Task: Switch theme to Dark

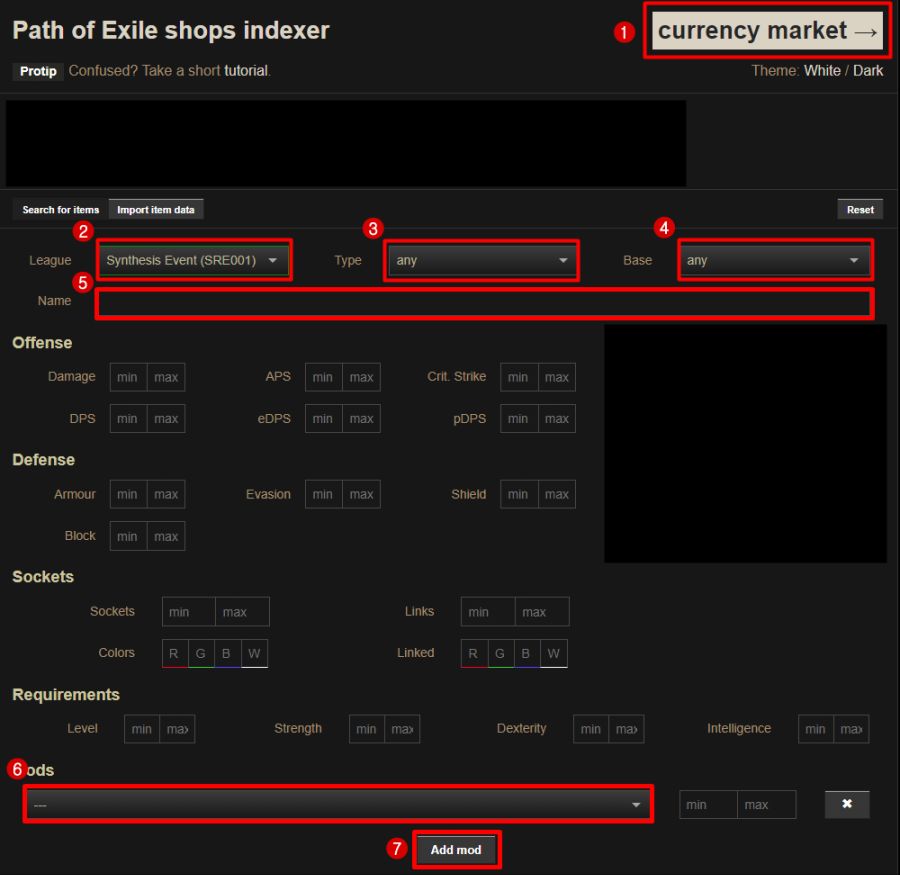Action: click(x=868, y=71)
